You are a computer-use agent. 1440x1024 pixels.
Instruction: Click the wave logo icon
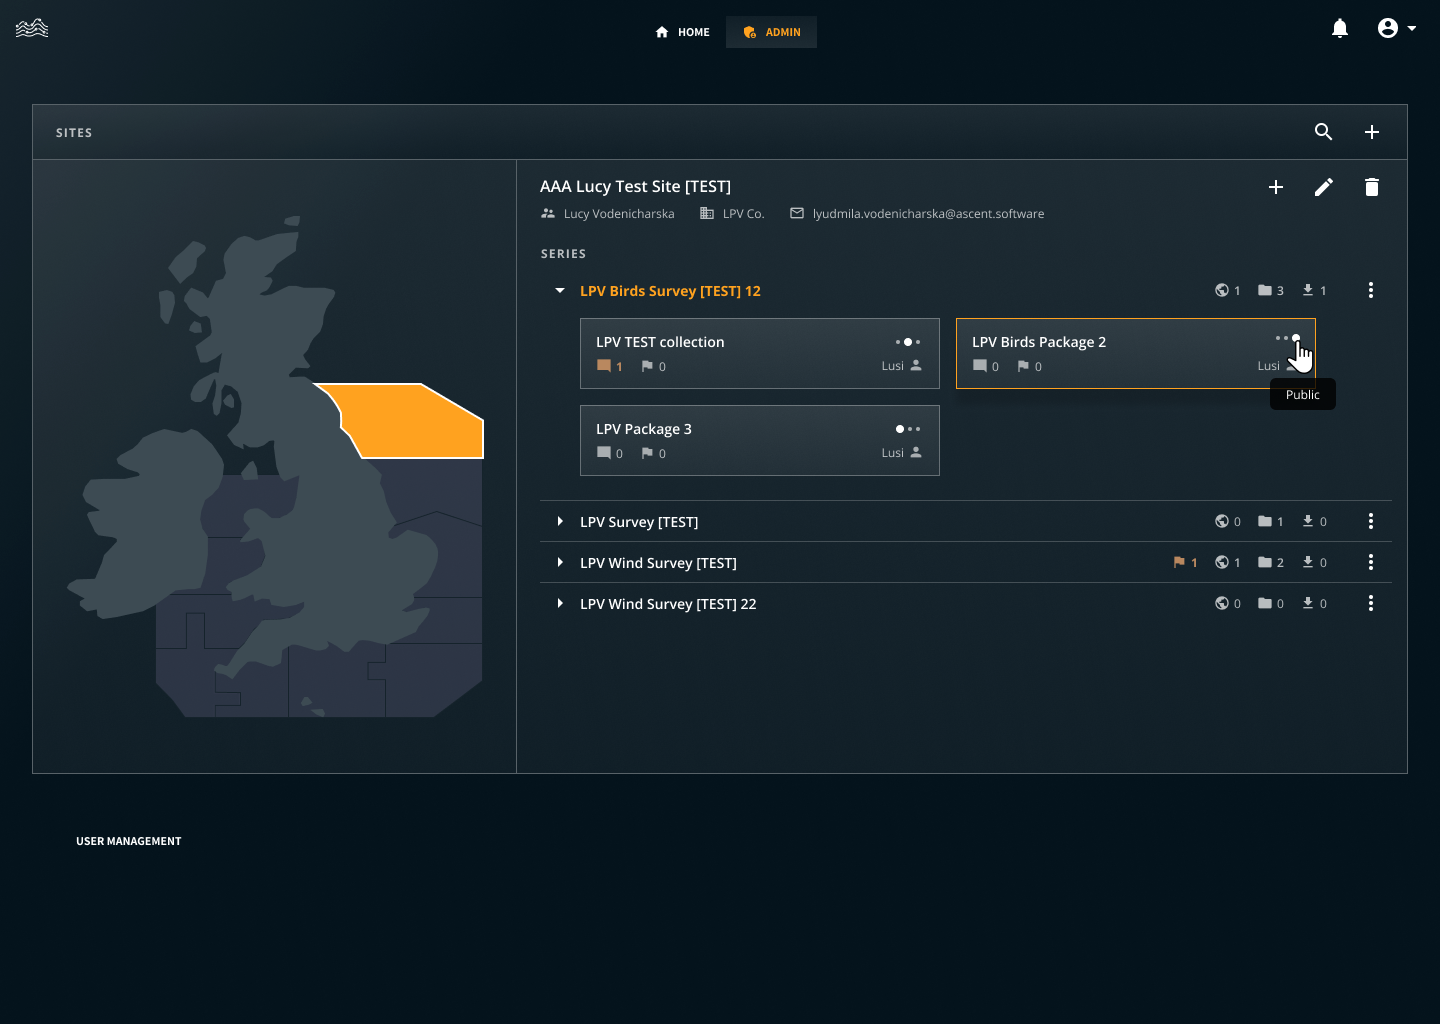tap(32, 28)
